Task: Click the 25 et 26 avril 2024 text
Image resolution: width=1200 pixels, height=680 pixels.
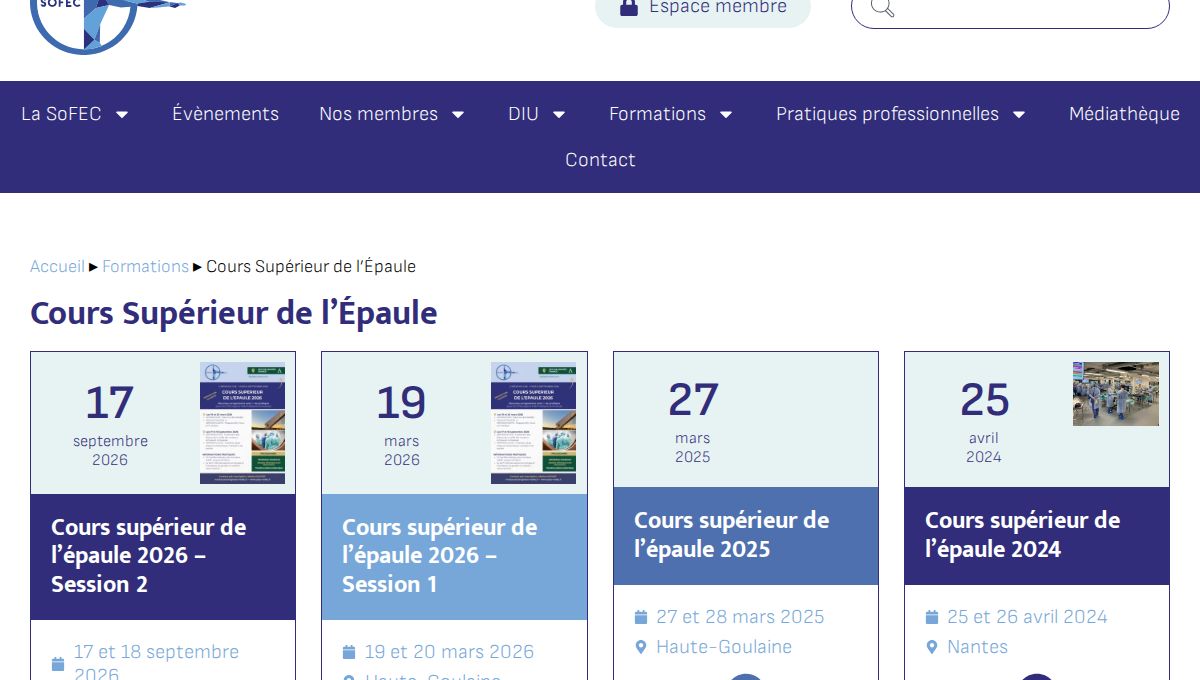Action: [x=1027, y=617]
